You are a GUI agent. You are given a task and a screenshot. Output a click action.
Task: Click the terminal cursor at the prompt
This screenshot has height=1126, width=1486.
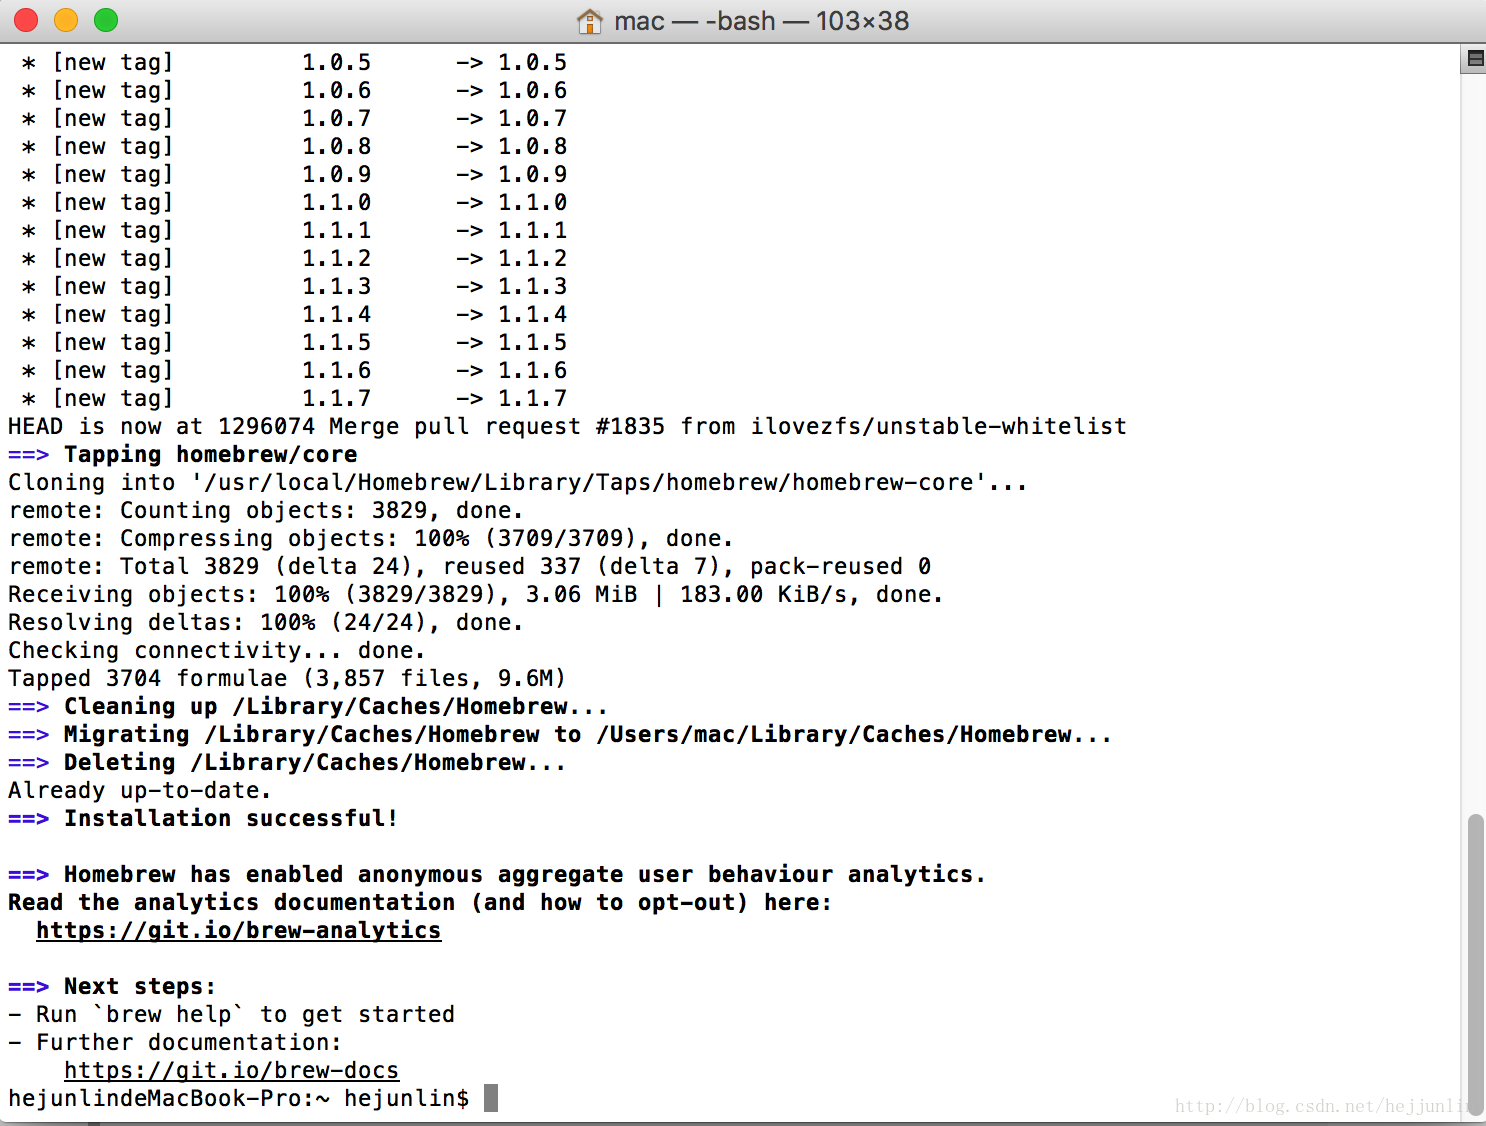[491, 1098]
